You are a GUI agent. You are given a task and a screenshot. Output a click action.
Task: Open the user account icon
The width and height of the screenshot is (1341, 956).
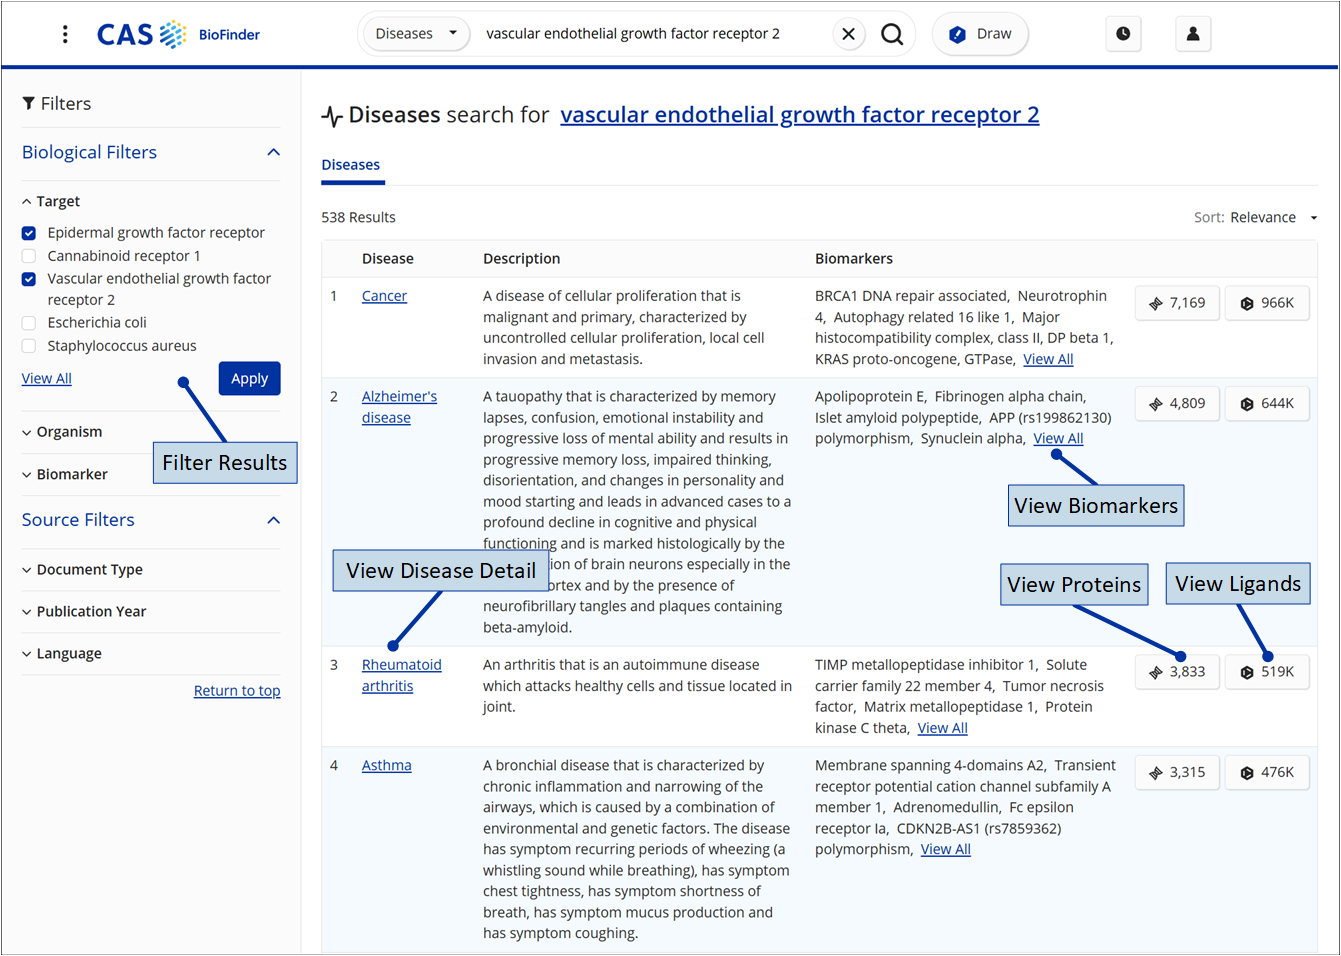1193,34
